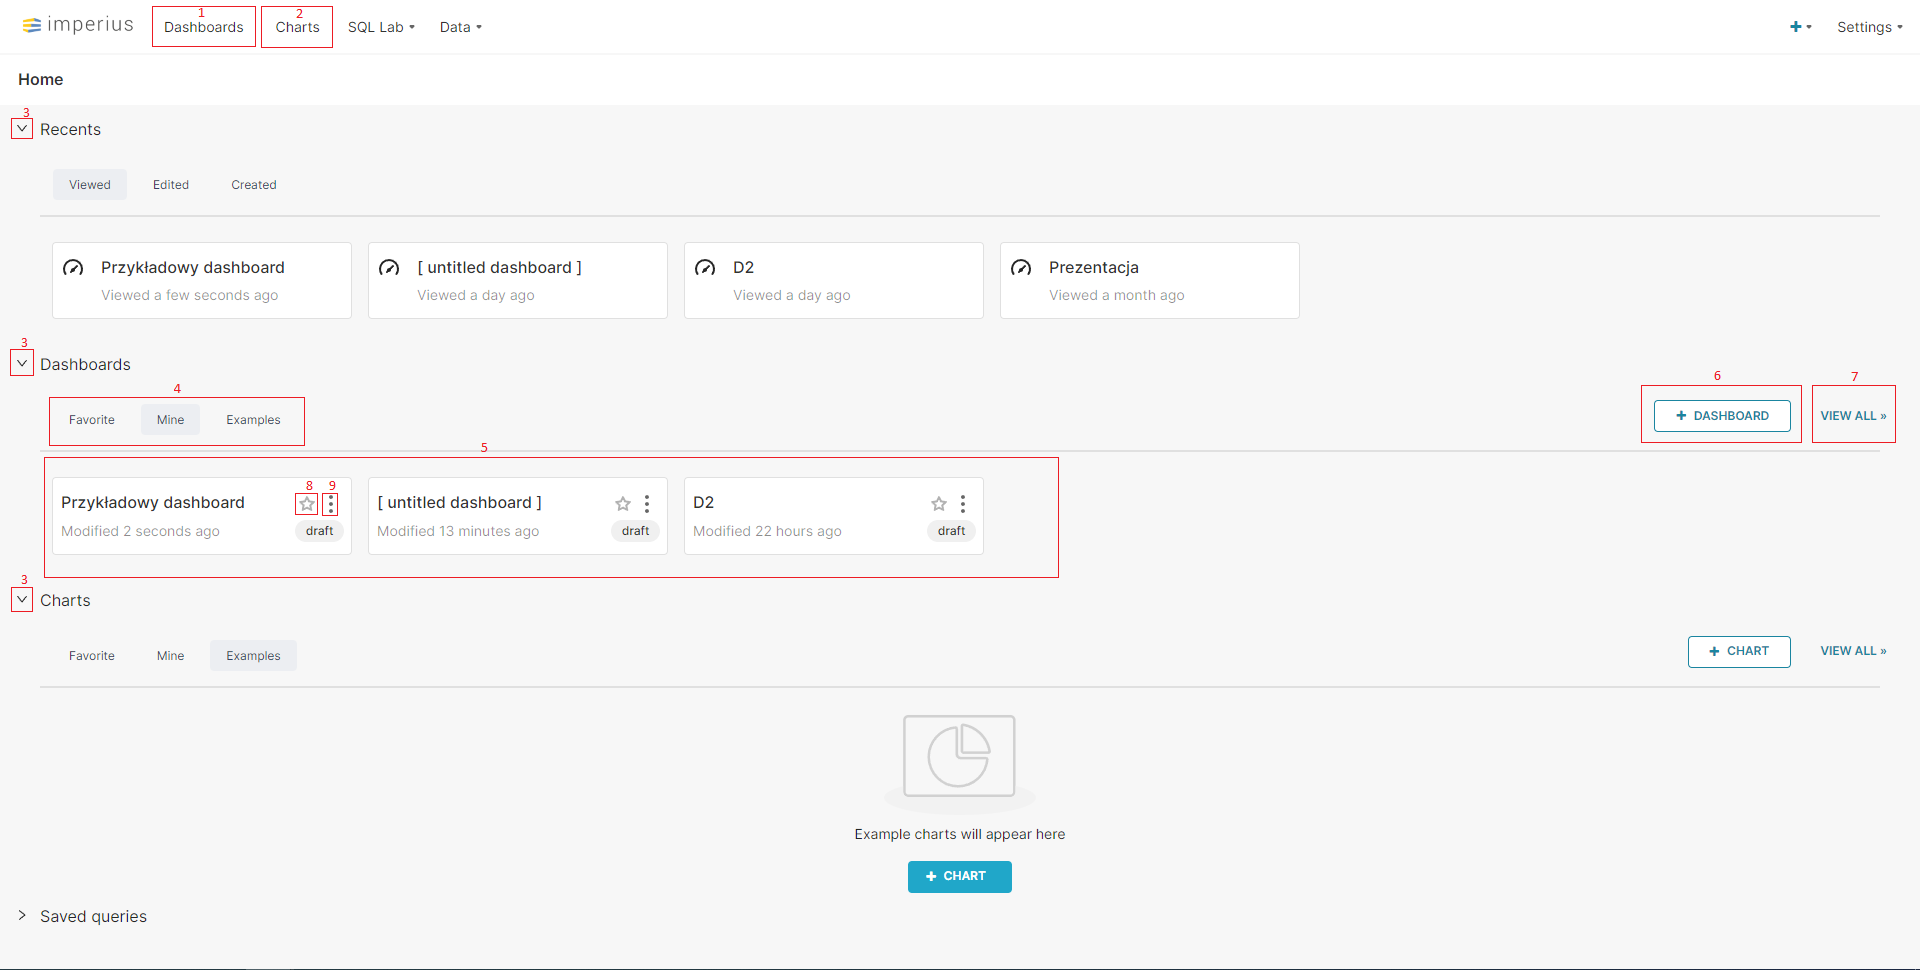Viewport: 1920px width, 970px height.
Task: Open more options for D2 dashboard
Action: coord(963,504)
